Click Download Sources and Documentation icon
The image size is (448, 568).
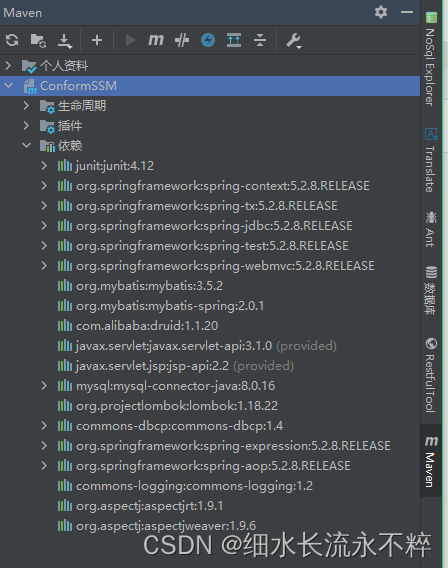point(65,41)
